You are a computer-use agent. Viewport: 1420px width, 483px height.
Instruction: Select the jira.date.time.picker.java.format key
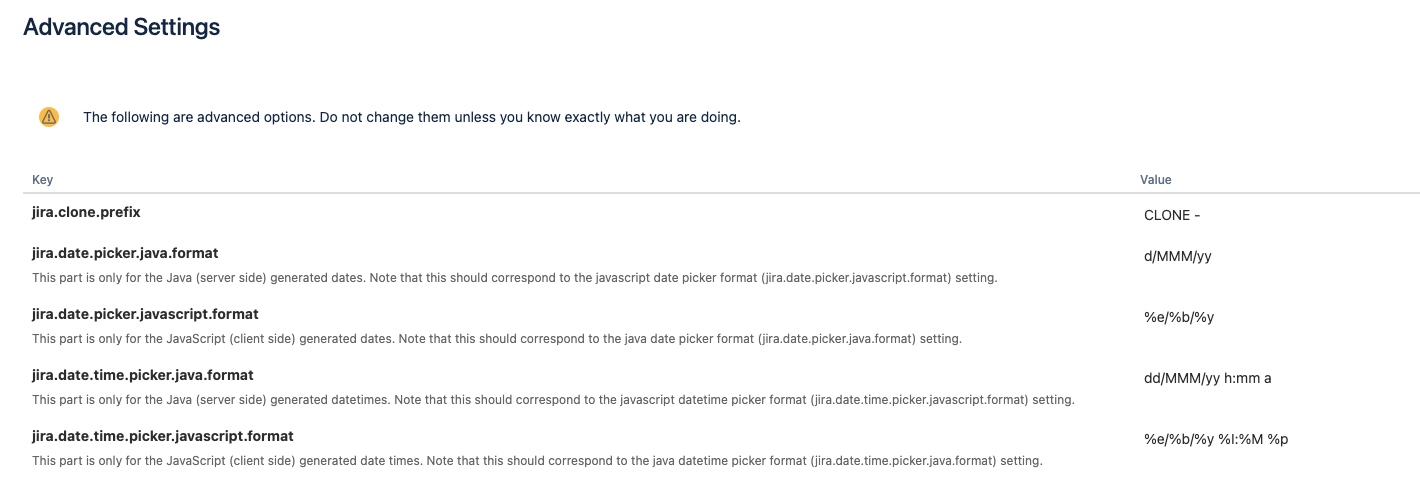pyautogui.click(x=143, y=375)
